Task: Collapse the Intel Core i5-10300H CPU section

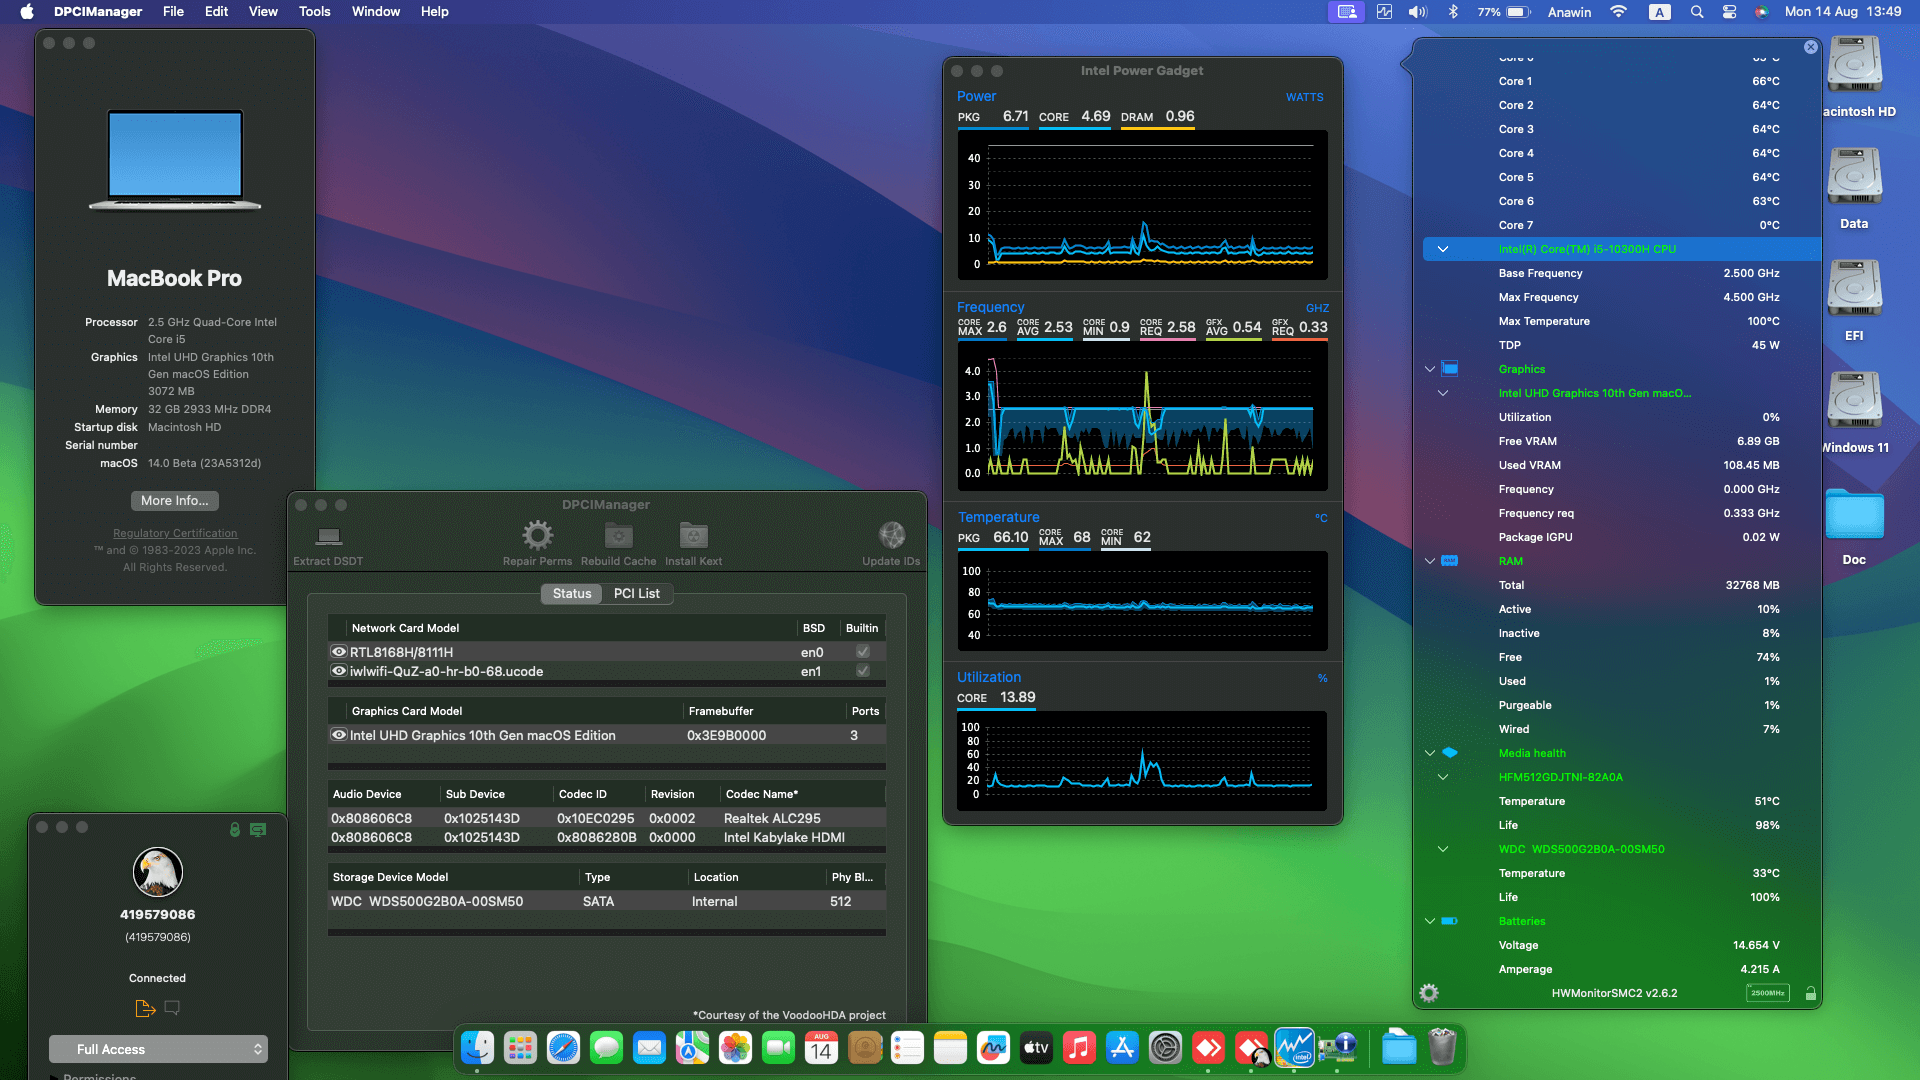Action: tap(1442, 249)
